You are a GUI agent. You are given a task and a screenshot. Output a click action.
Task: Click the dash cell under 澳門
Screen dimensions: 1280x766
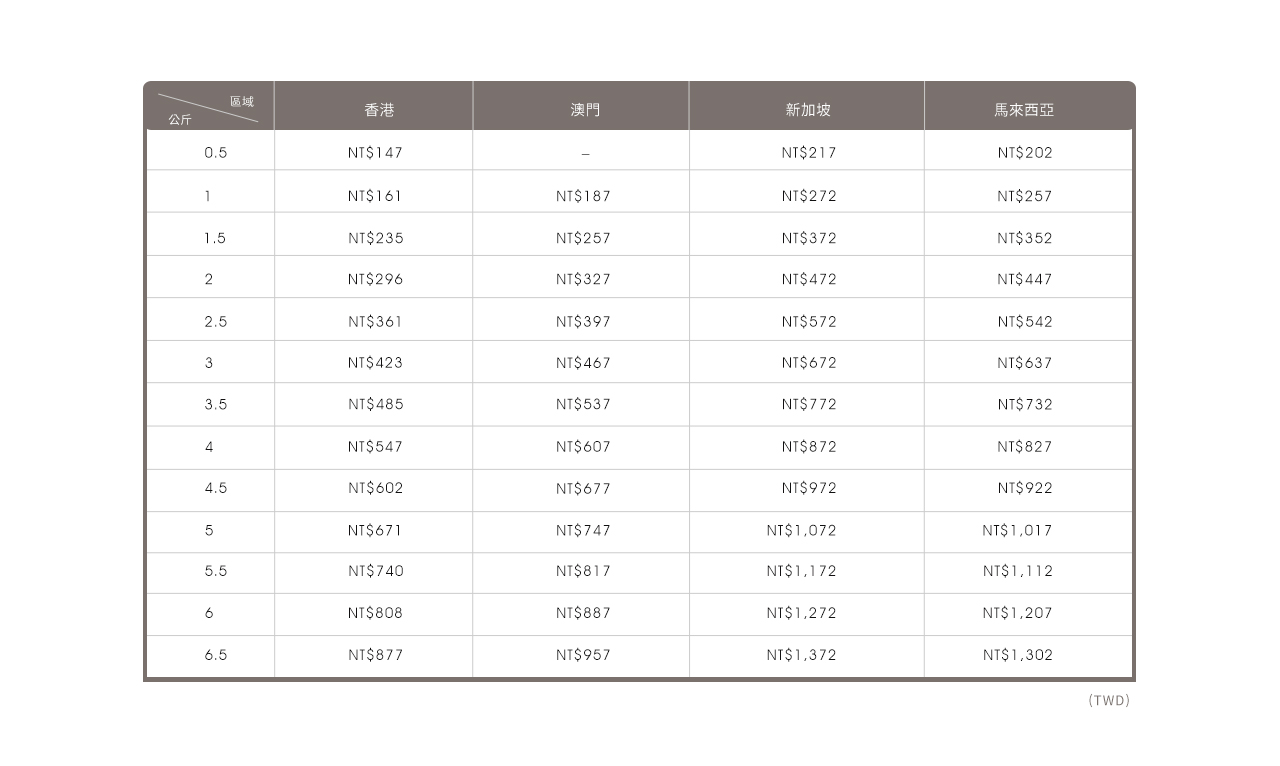585,154
